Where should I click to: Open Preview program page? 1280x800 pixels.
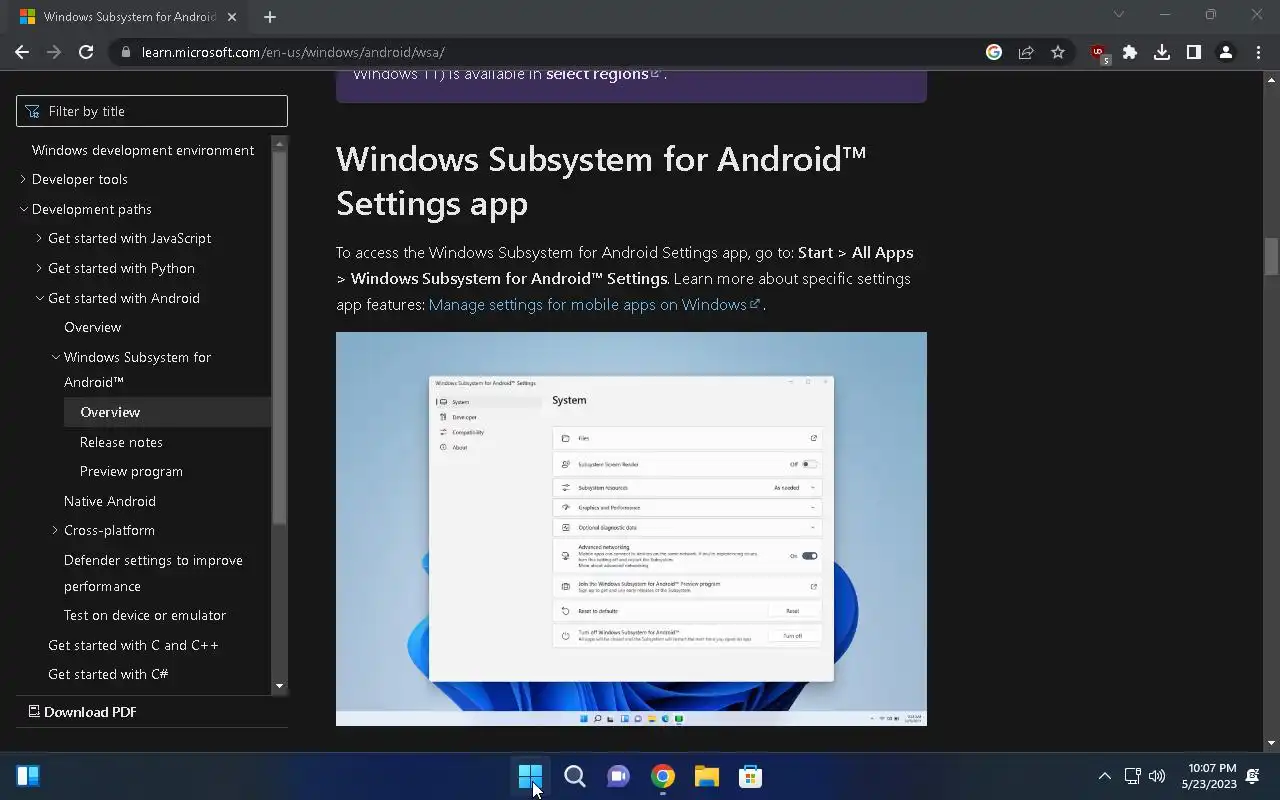pos(131,471)
